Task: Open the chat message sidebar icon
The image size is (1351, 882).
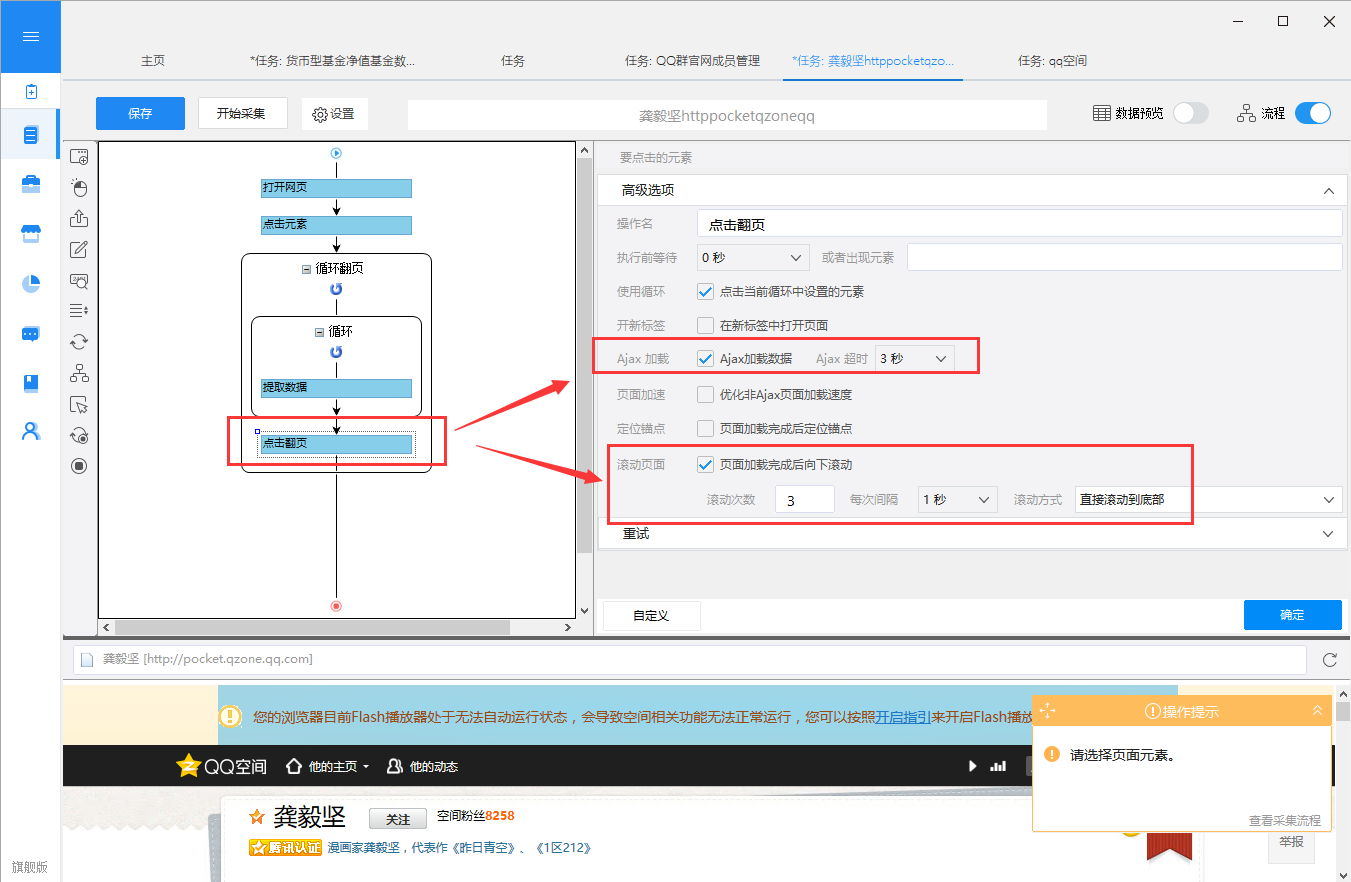Action: (30, 334)
